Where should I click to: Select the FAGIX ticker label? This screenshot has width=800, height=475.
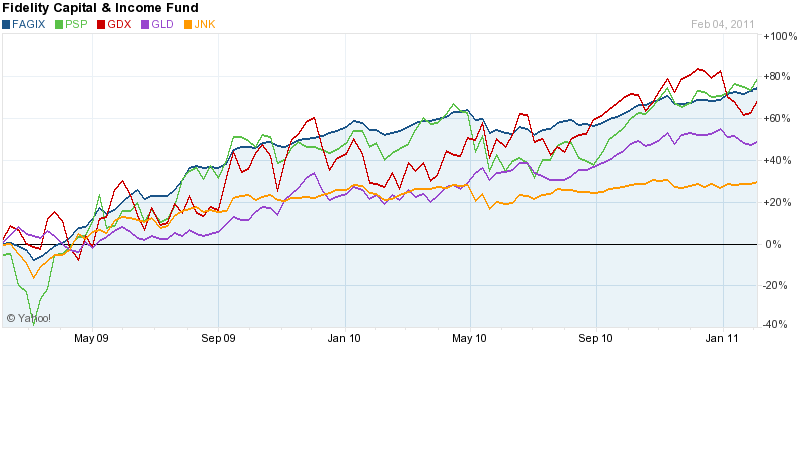(29, 24)
